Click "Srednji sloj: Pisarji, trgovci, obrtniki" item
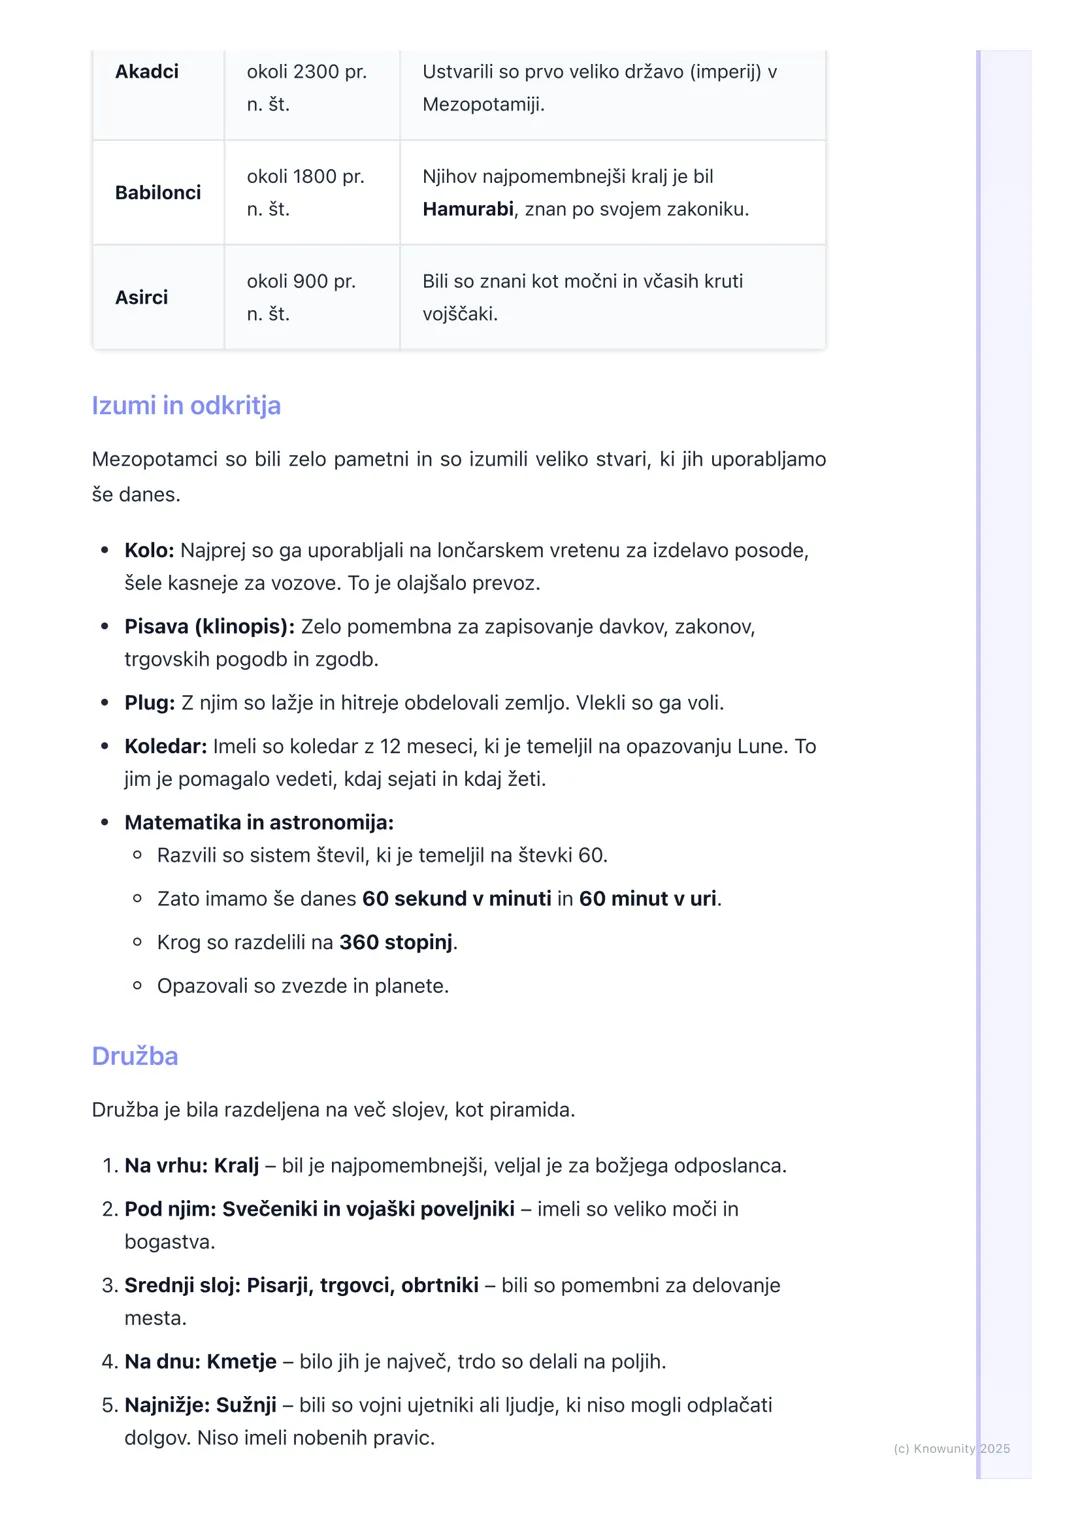The height and width of the screenshot is (1528, 1080). [x=301, y=1286]
